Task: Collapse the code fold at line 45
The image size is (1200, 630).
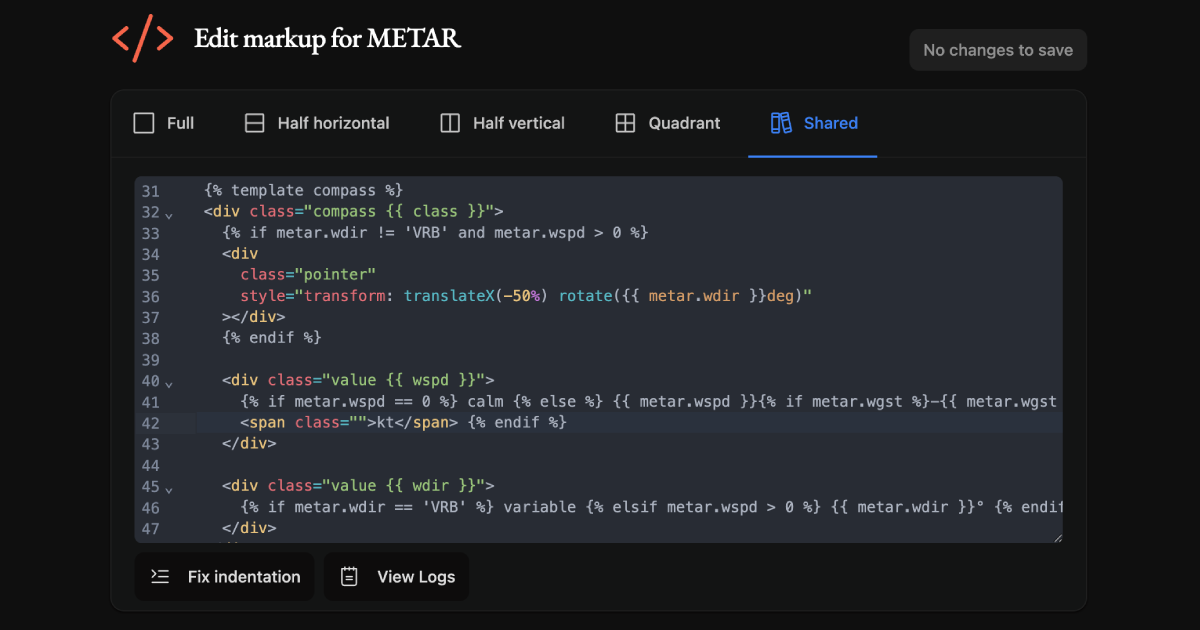Action: [169, 490]
